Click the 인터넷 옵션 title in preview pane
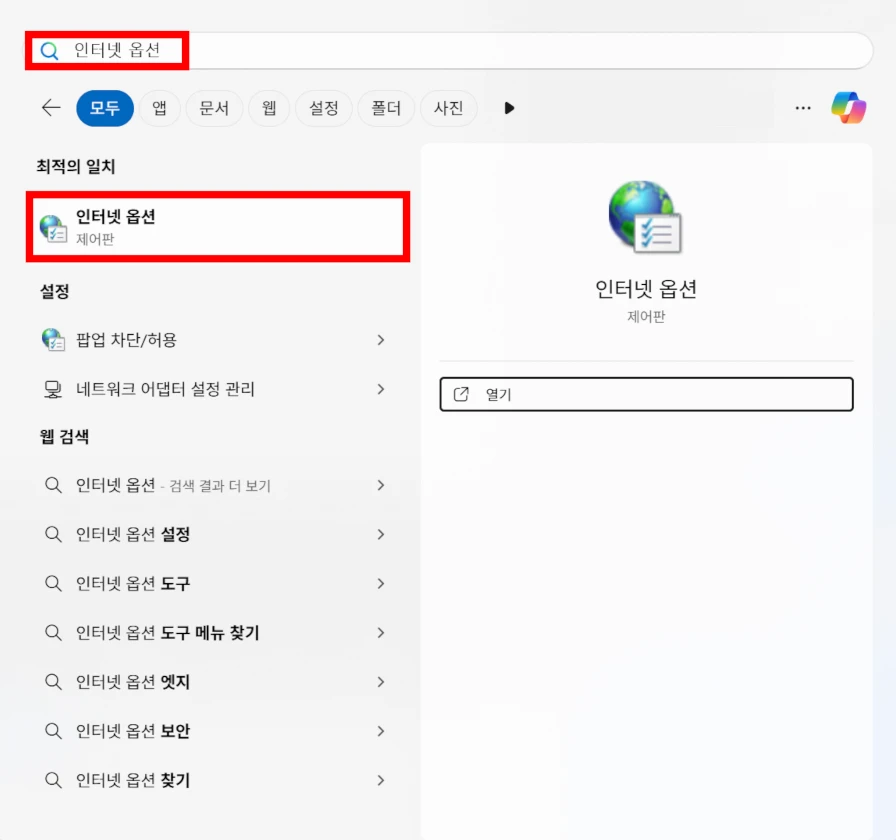 tap(646, 289)
